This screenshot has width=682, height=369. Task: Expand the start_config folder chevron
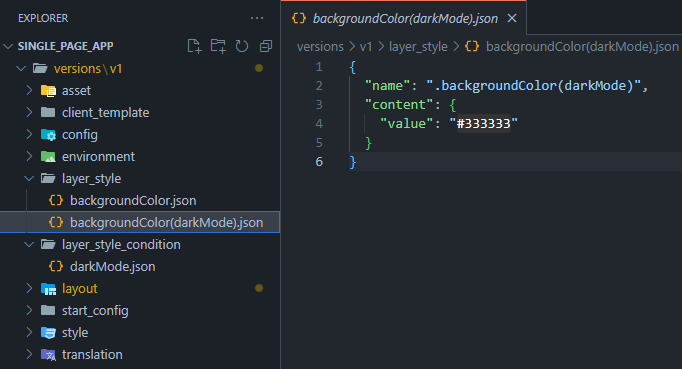(x=29, y=310)
